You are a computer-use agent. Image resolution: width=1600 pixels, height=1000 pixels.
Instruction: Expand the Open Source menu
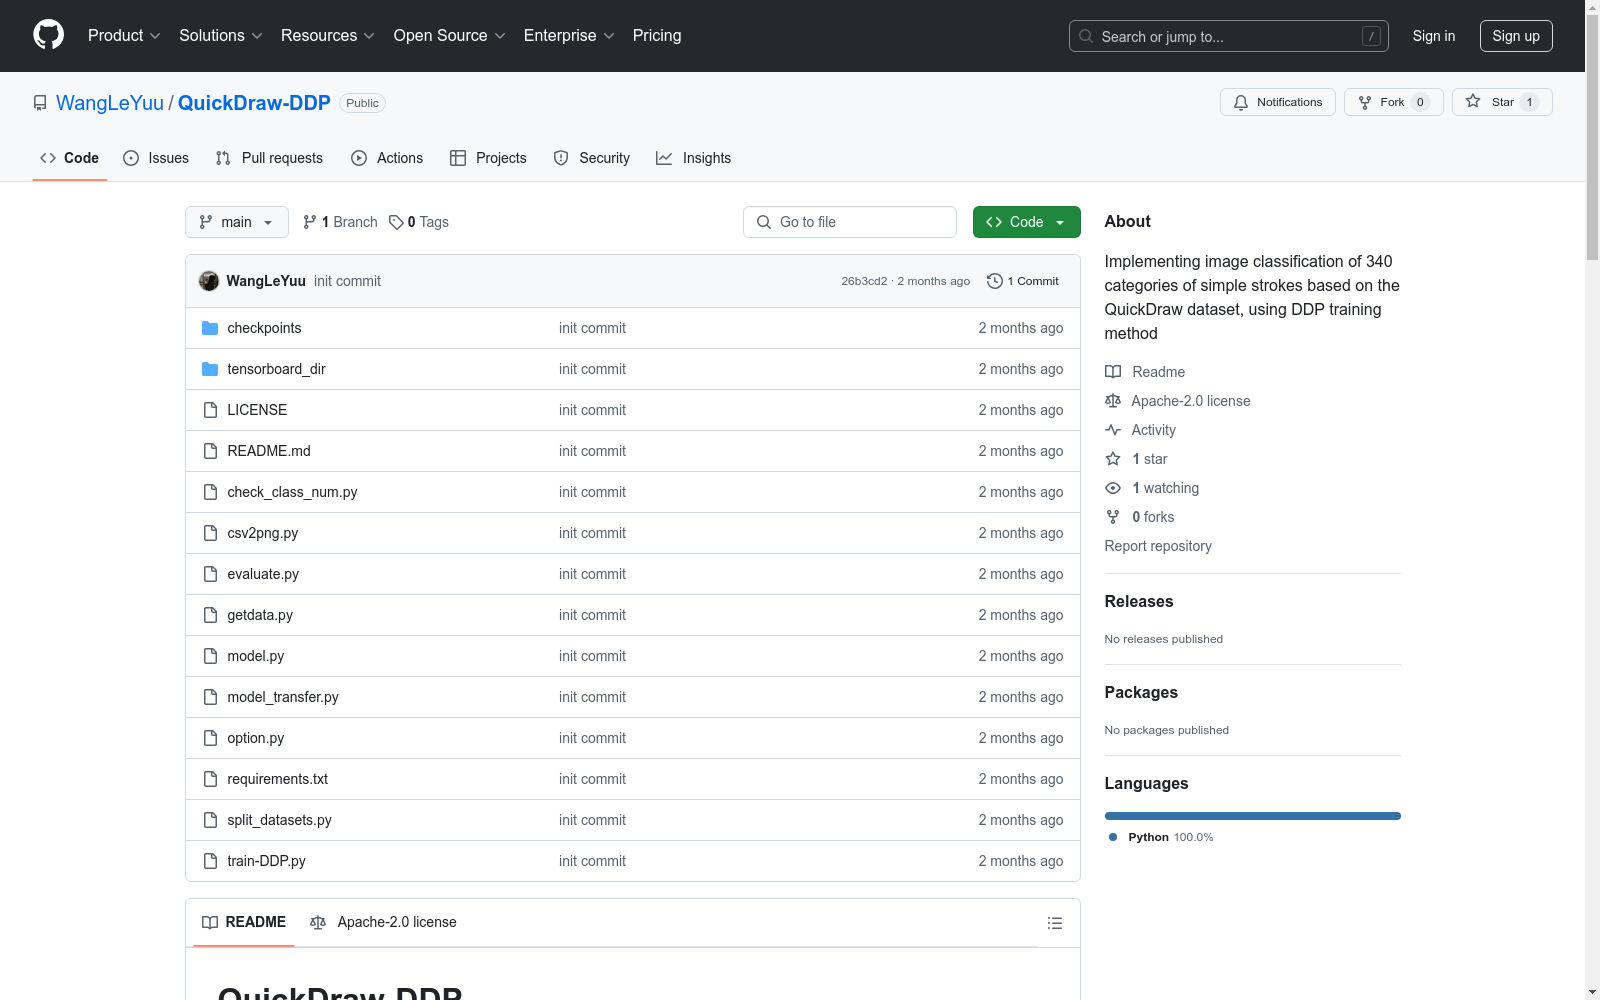tap(450, 35)
